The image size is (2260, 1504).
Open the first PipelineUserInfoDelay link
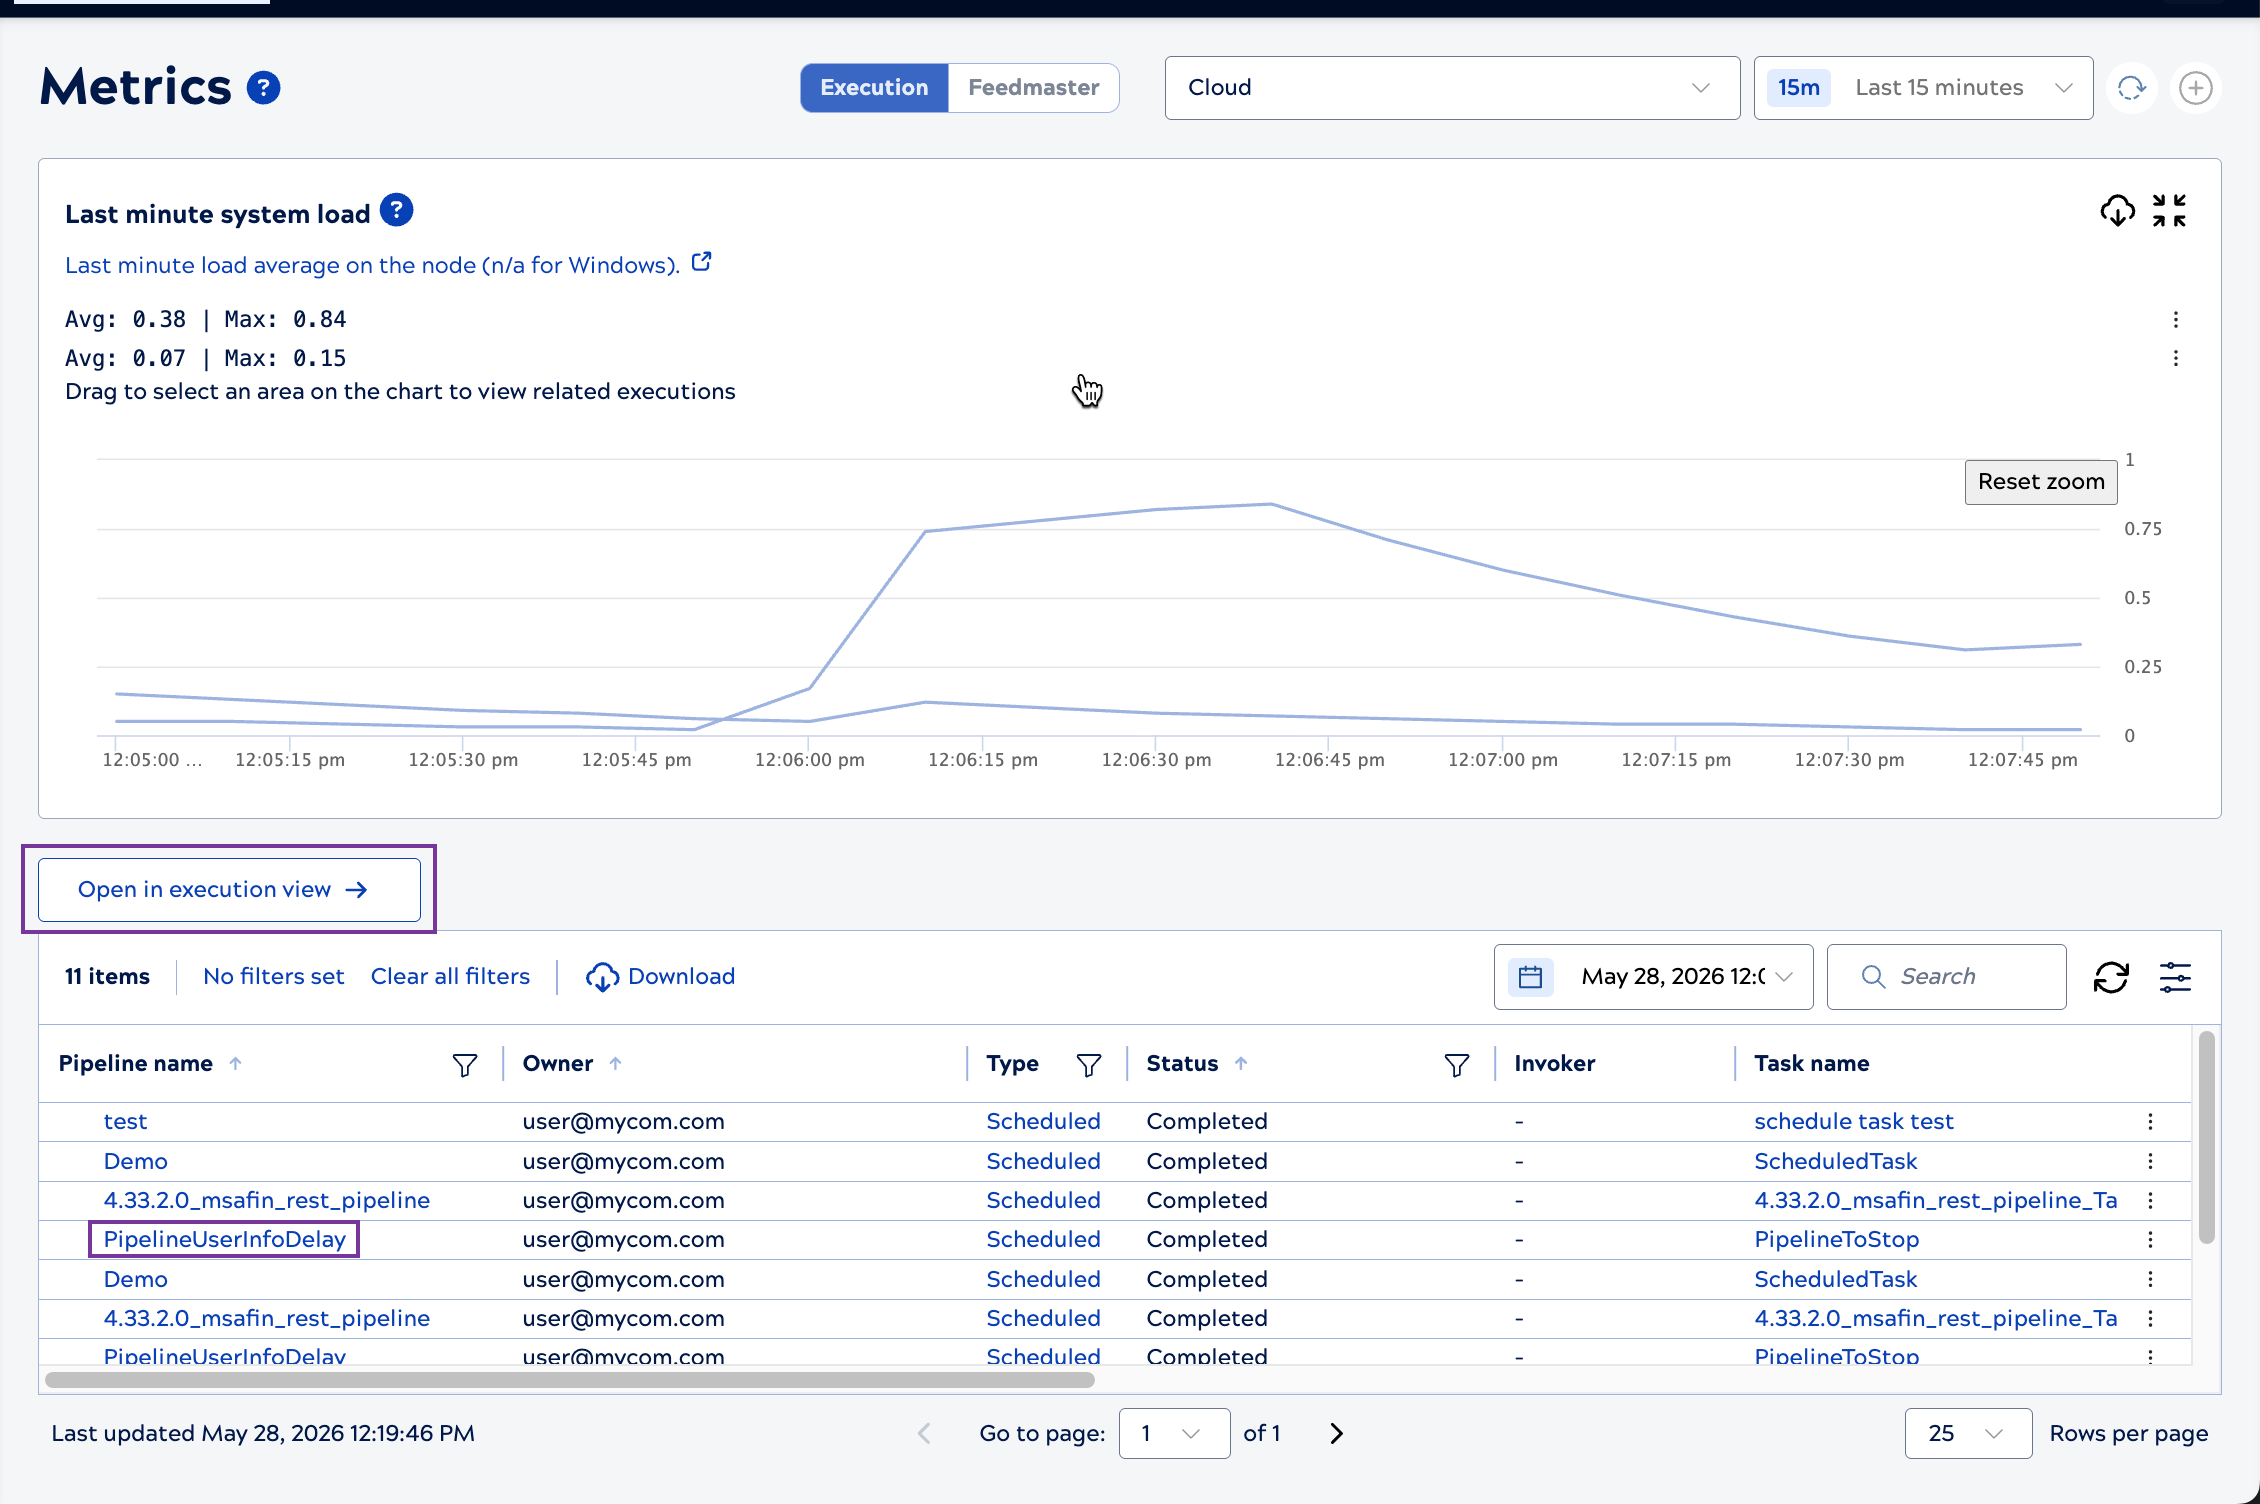tap(225, 1240)
